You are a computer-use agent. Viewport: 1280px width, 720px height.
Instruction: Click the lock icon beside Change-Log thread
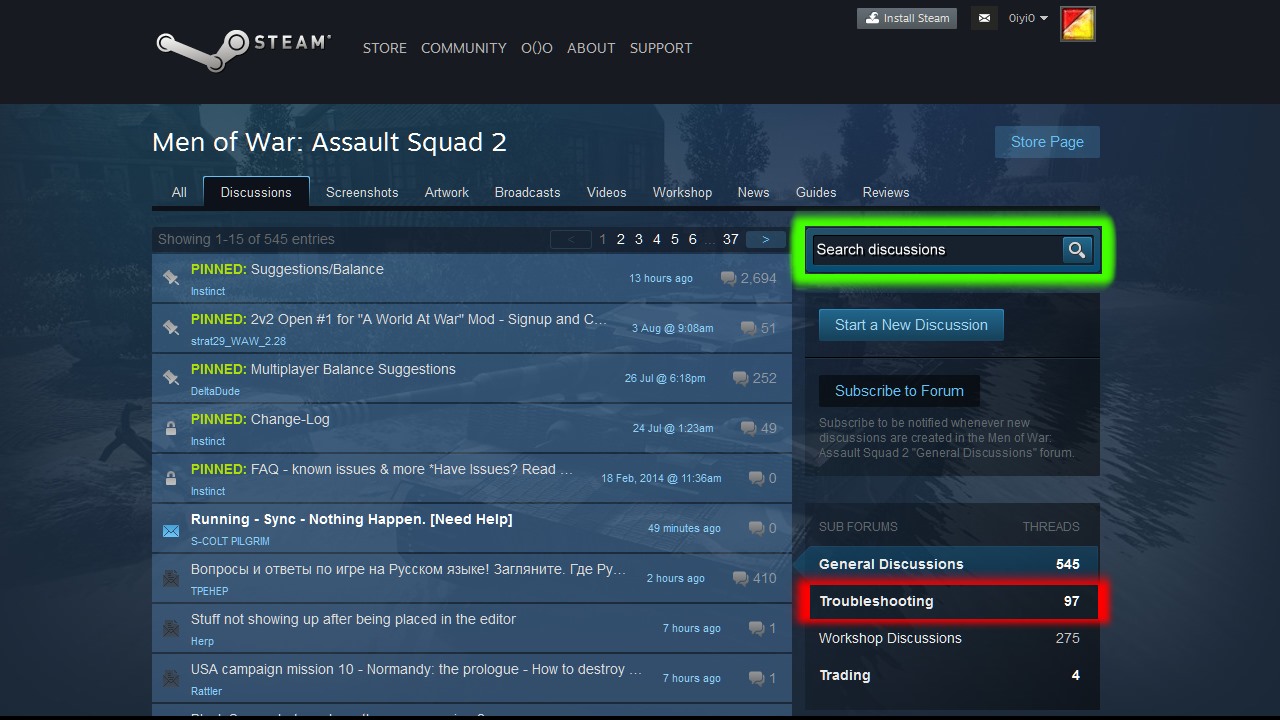[x=171, y=428]
